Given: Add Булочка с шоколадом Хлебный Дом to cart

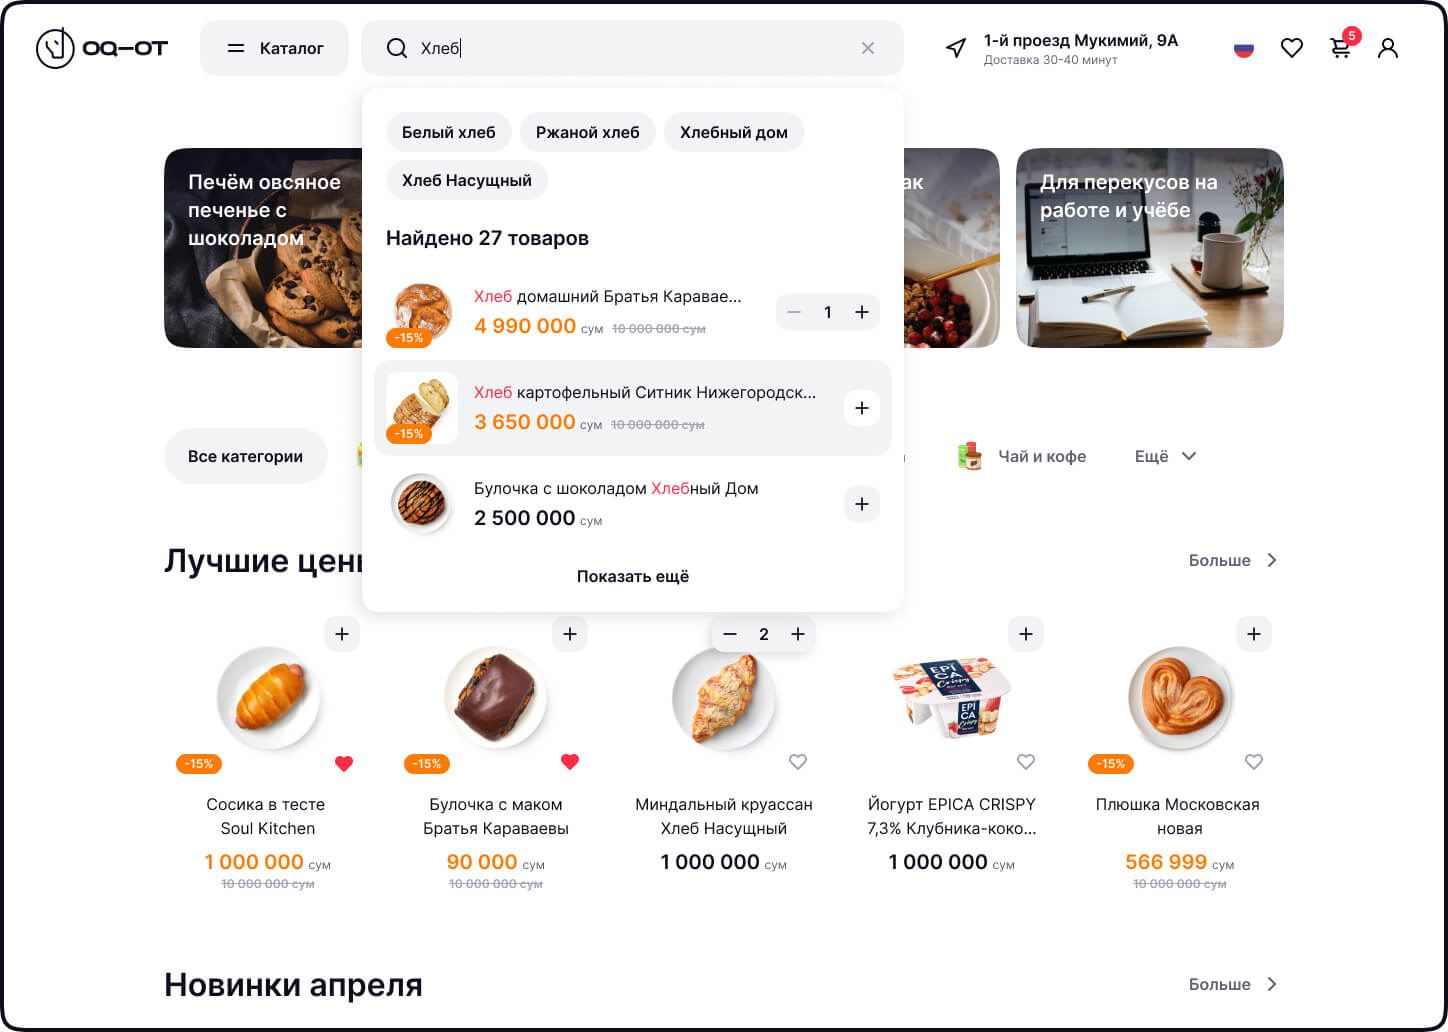Looking at the screenshot, I should click(862, 504).
